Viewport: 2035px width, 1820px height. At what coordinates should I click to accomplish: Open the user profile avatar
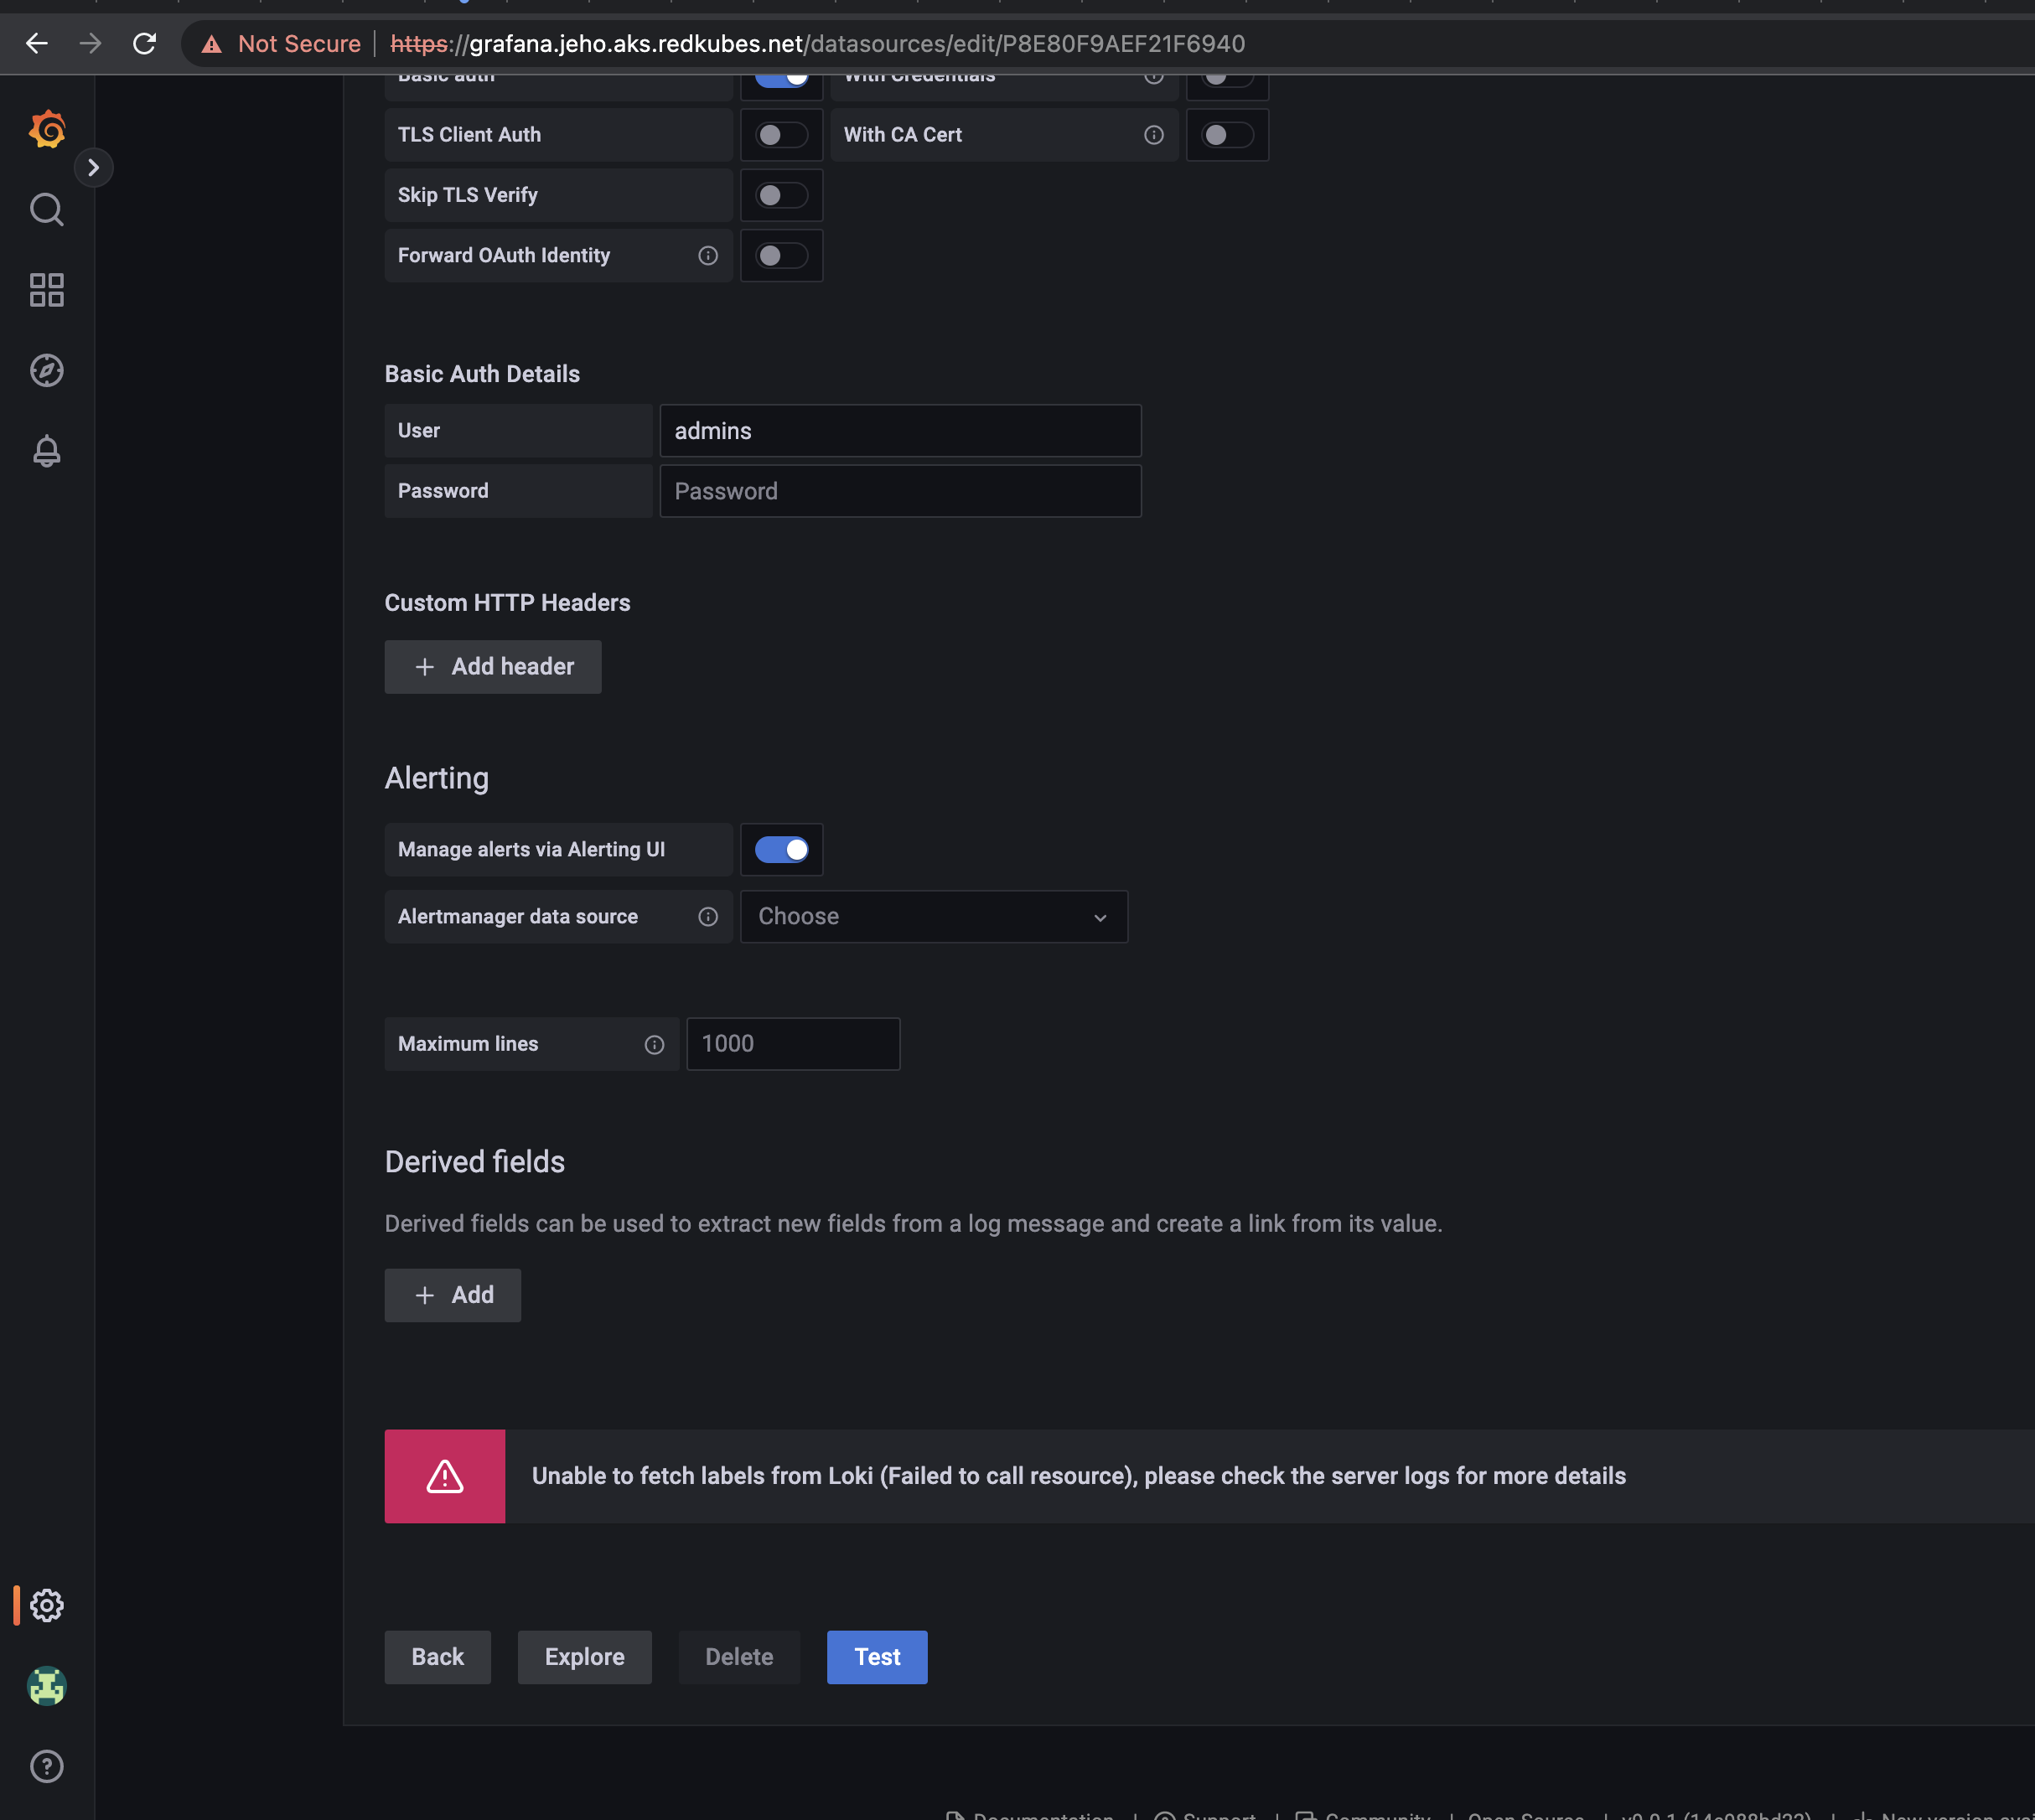pyautogui.click(x=47, y=1686)
